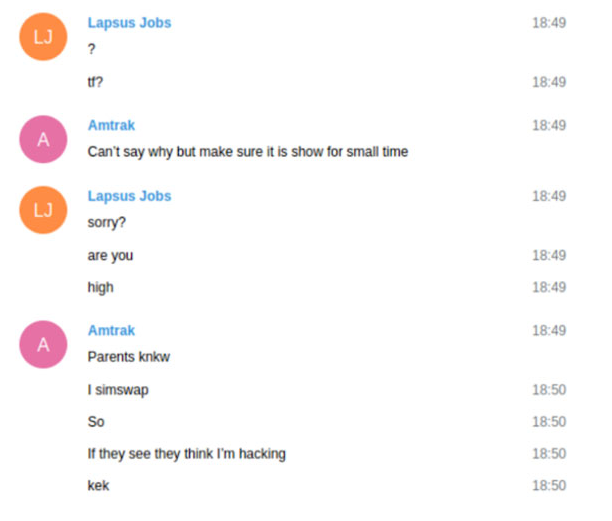Screen dimensions: 612x521
Task: Click Lapsus Jobs name above 'sorry?'
Action: [x=129, y=196]
